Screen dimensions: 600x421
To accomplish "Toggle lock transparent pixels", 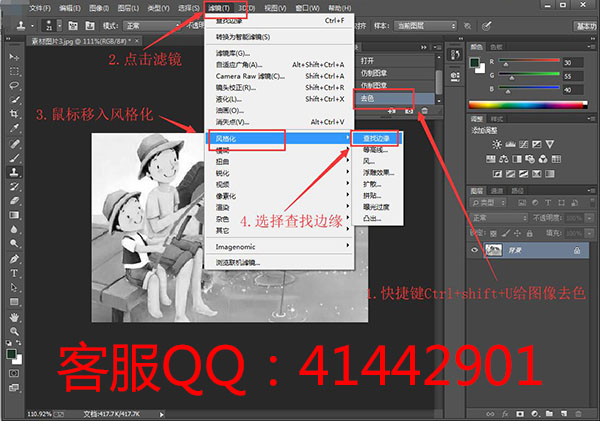I will [x=494, y=233].
